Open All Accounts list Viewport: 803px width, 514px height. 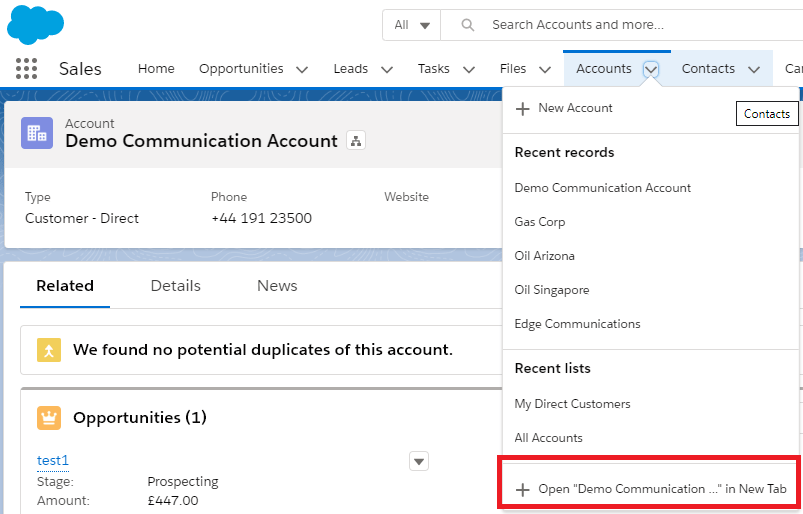coord(650,438)
